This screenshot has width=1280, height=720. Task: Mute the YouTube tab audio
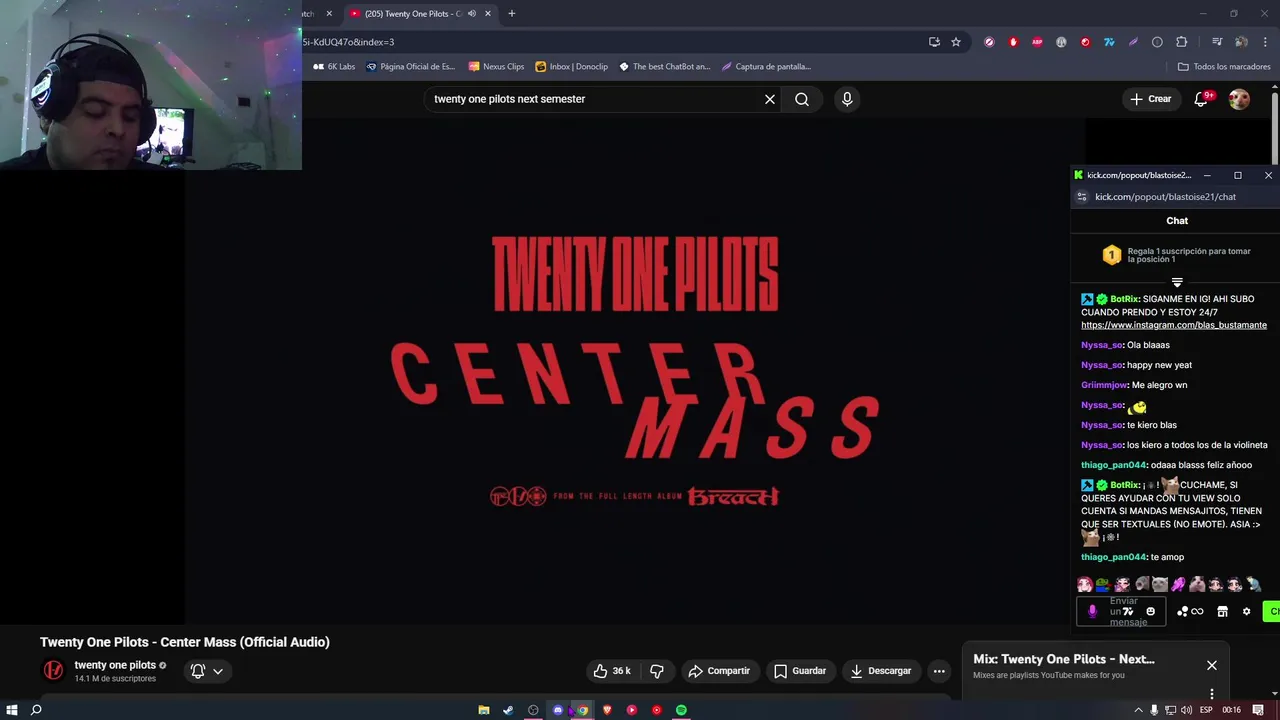pos(472,13)
